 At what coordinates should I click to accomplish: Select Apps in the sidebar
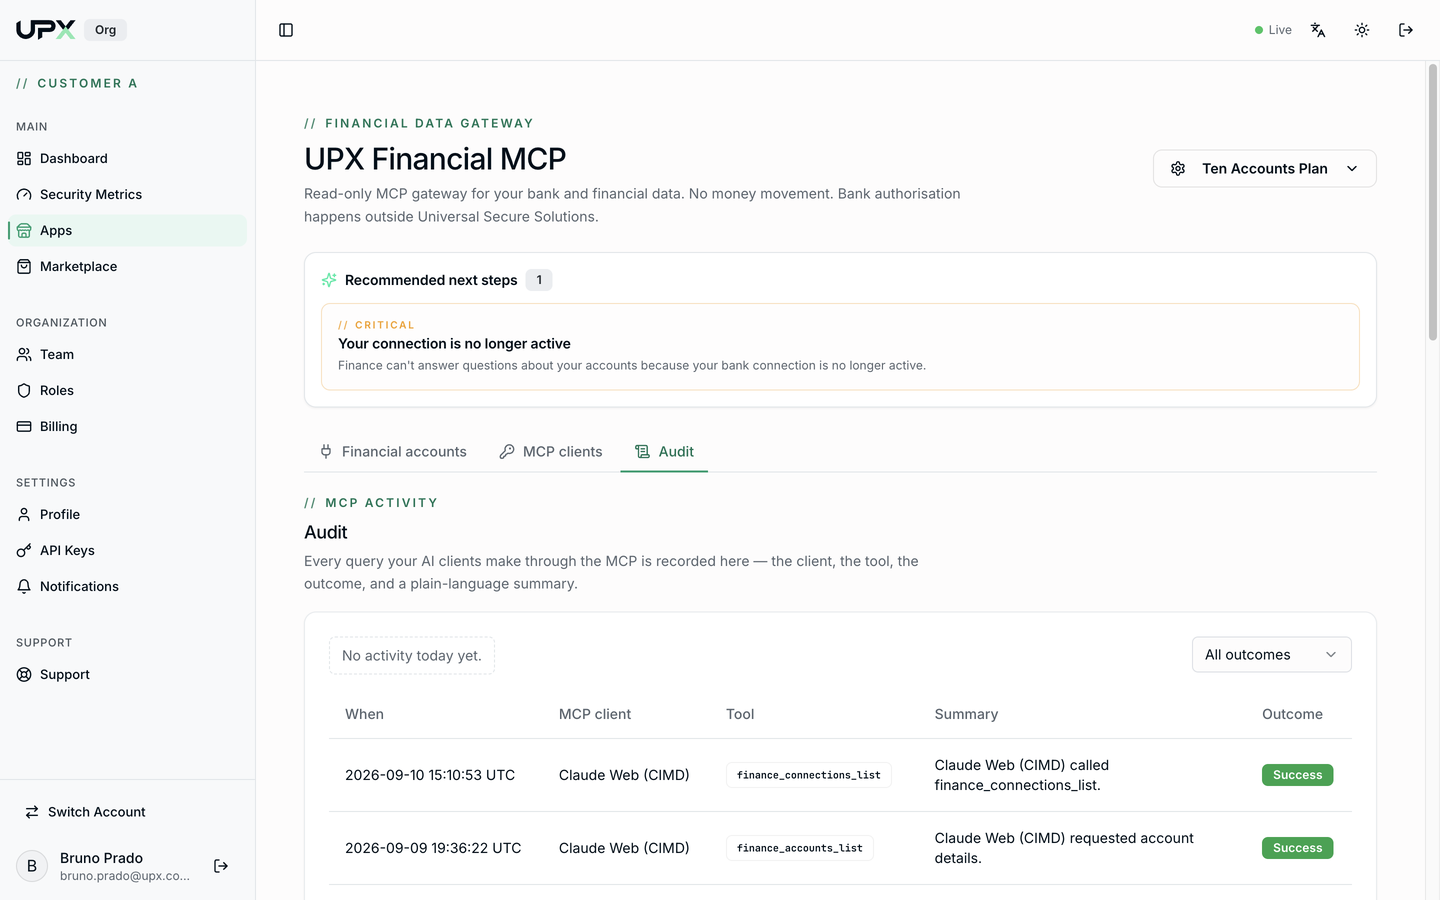[x=127, y=230]
